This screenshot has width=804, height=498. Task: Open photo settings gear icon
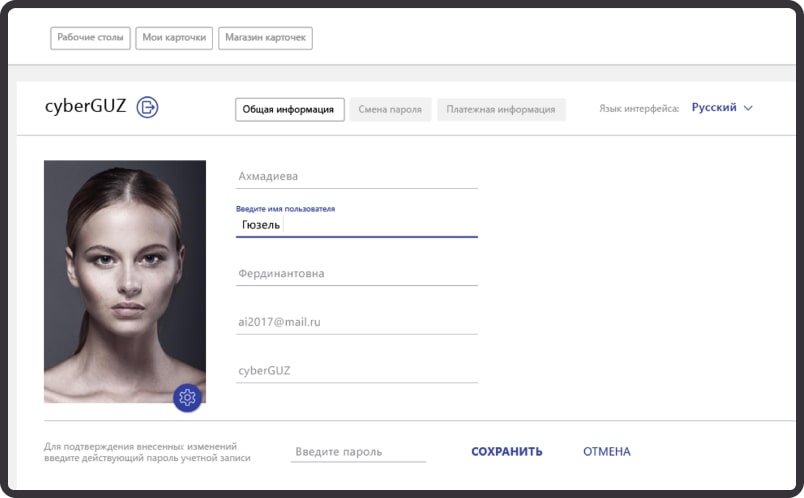187,397
